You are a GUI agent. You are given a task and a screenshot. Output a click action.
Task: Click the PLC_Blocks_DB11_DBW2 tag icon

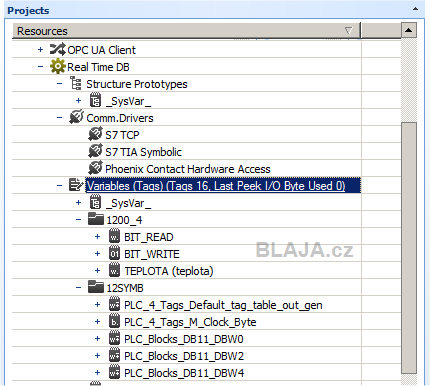point(114,355)
